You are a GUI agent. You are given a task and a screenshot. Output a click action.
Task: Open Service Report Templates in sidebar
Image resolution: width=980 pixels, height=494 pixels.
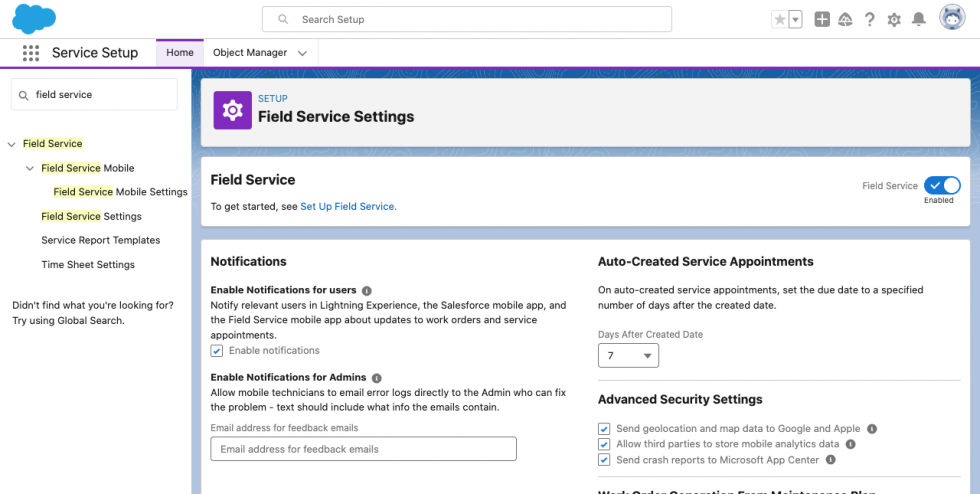(x=100, y=240)
